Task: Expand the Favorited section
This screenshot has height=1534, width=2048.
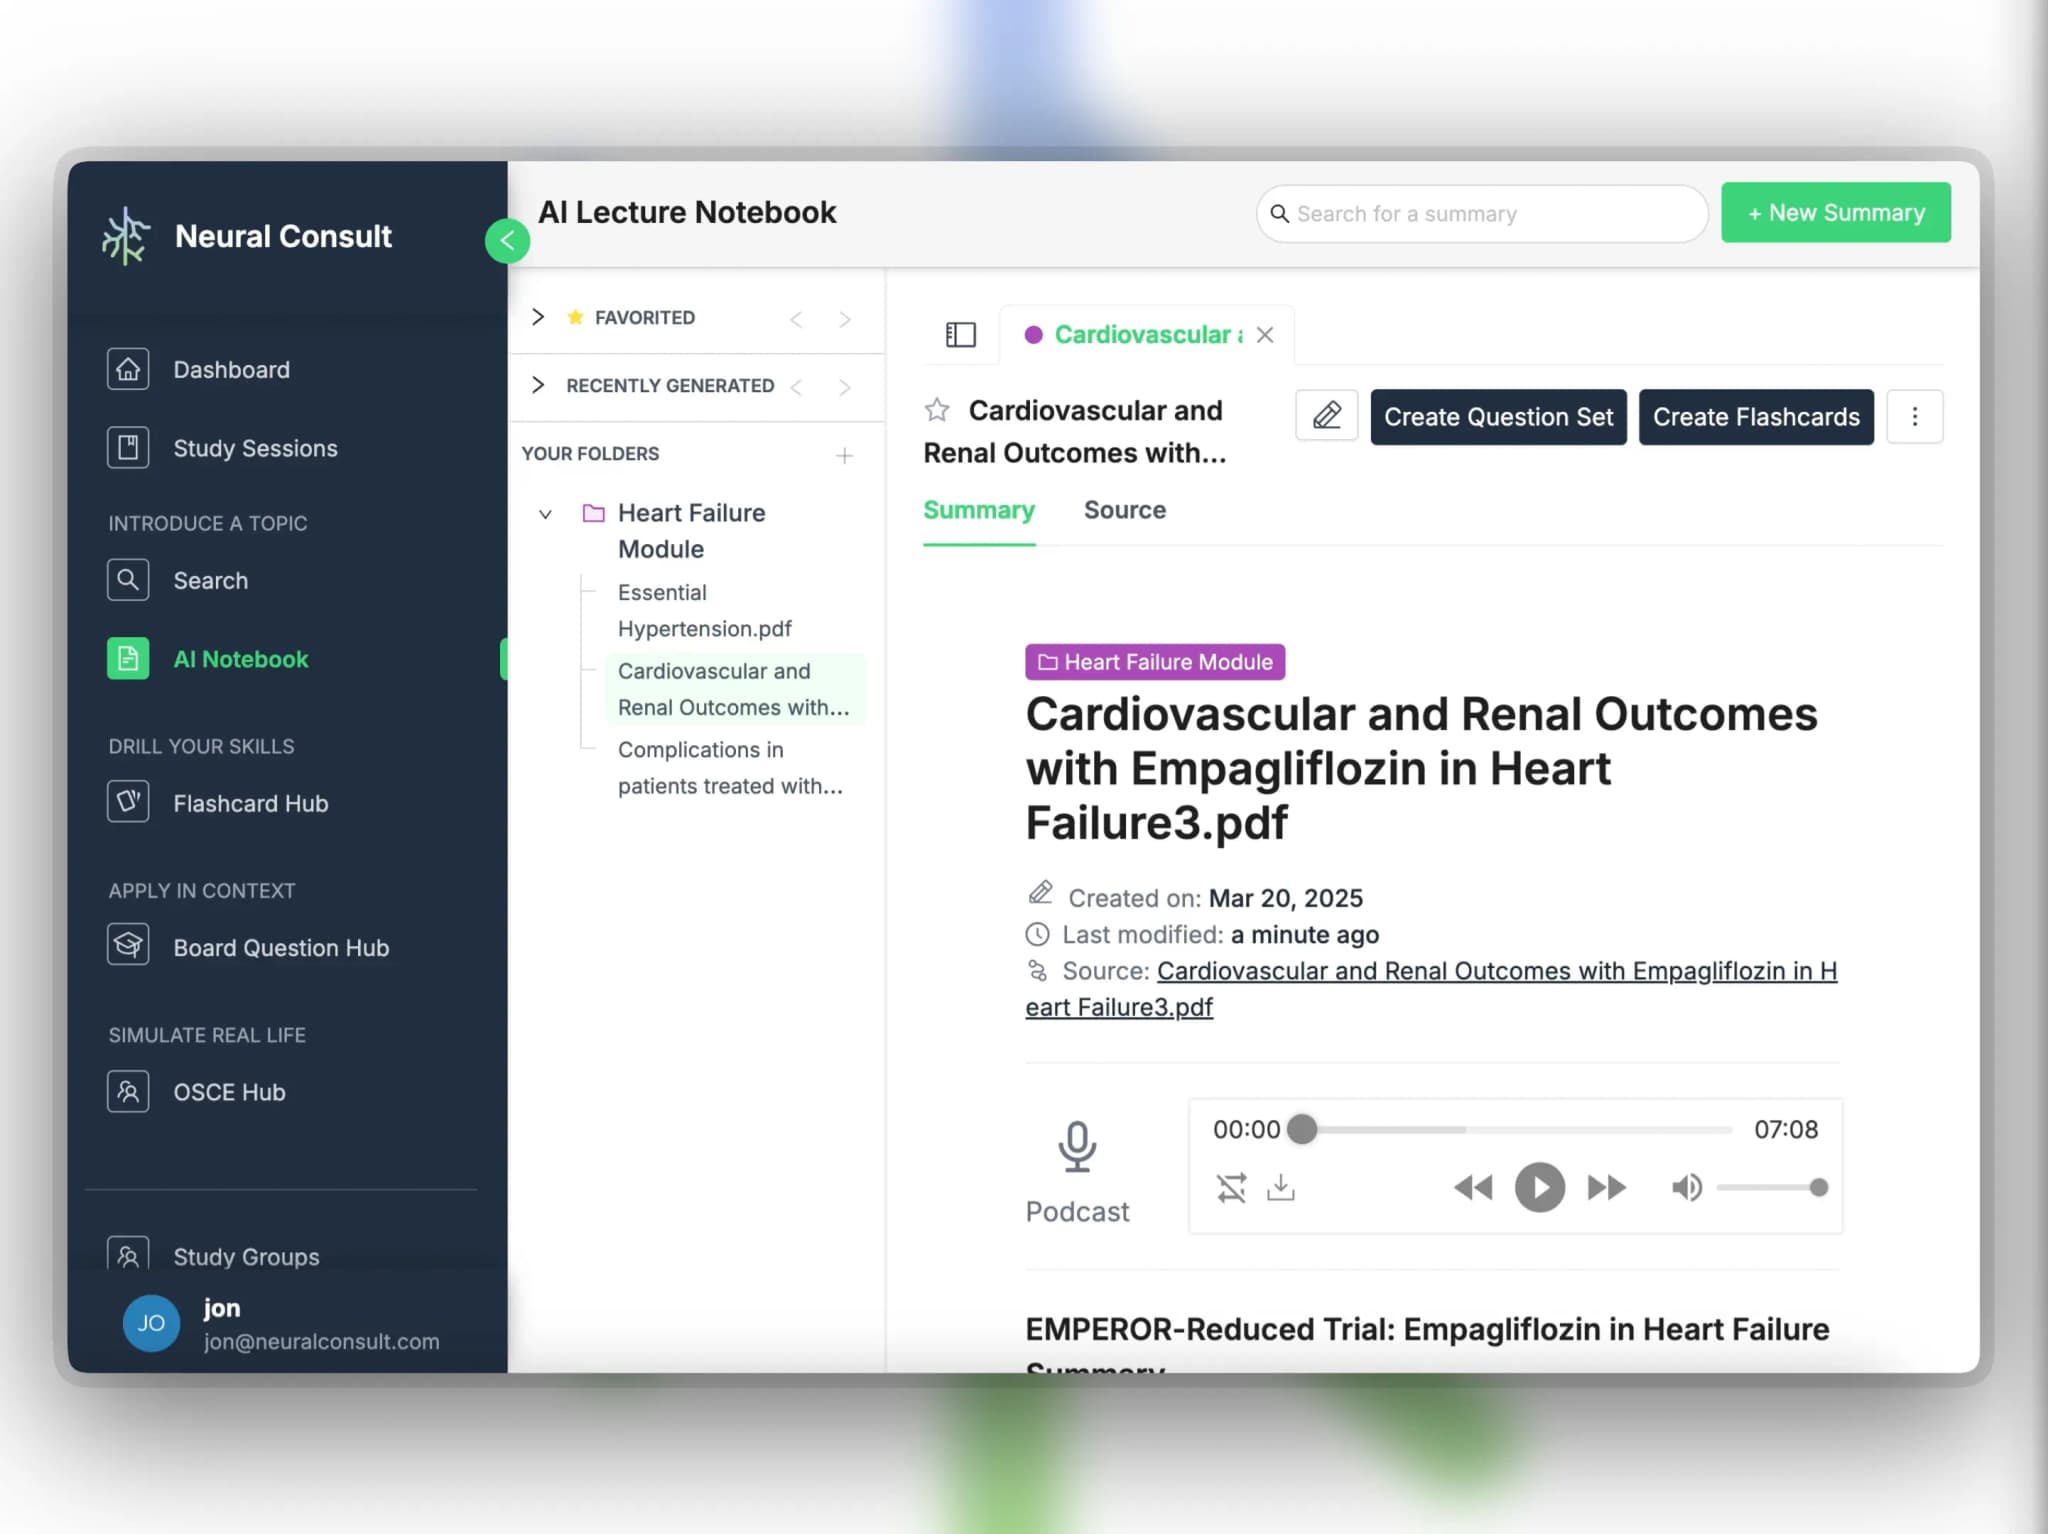Action: click(538, 317)
